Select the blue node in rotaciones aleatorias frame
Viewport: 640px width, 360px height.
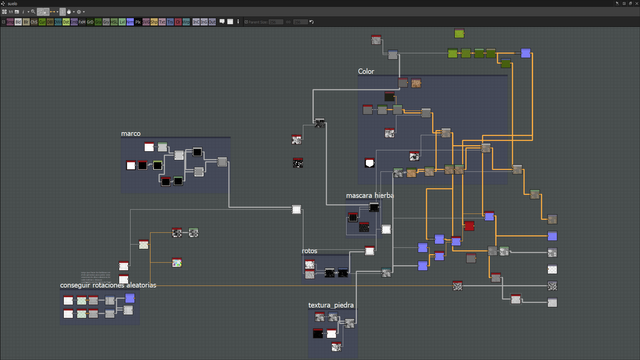click(x=130, y=298)
